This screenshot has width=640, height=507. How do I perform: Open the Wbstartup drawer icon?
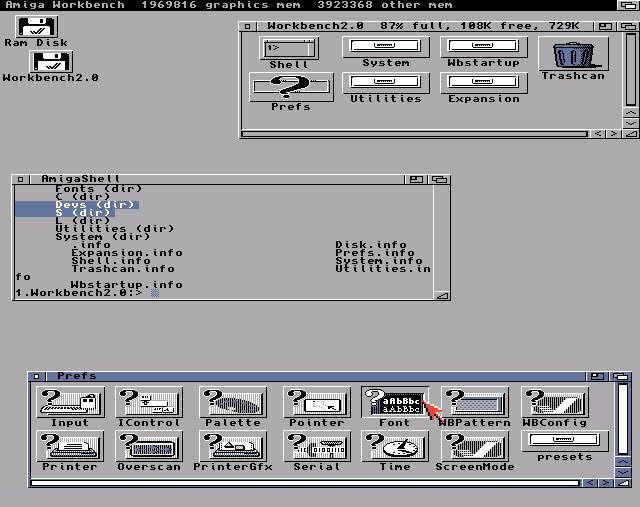pyautogui.click(x=484, y=47)
